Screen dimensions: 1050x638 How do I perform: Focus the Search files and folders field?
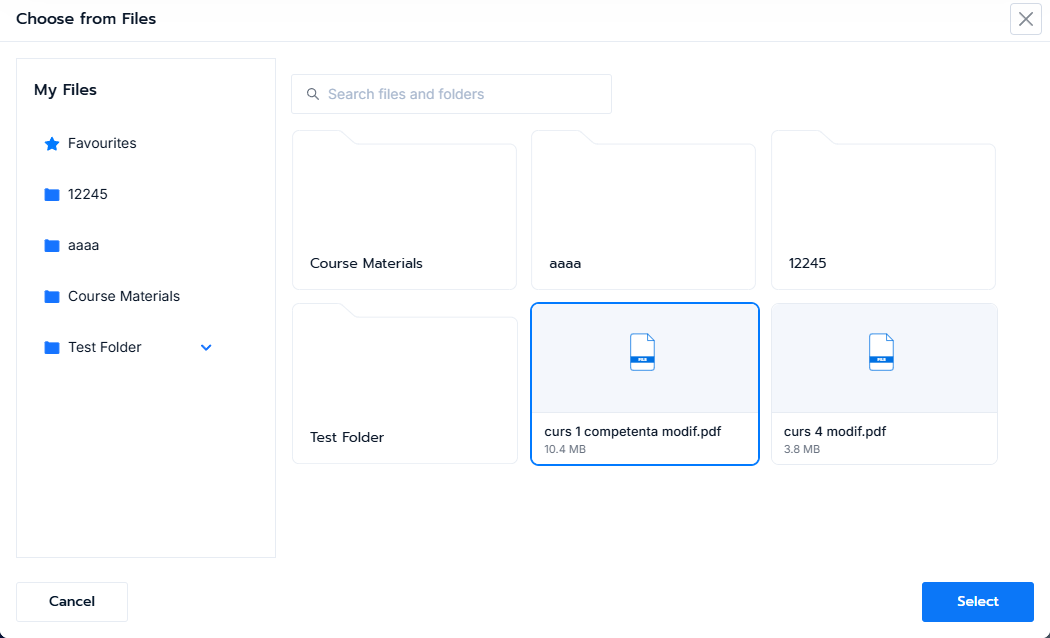point(451,94)
